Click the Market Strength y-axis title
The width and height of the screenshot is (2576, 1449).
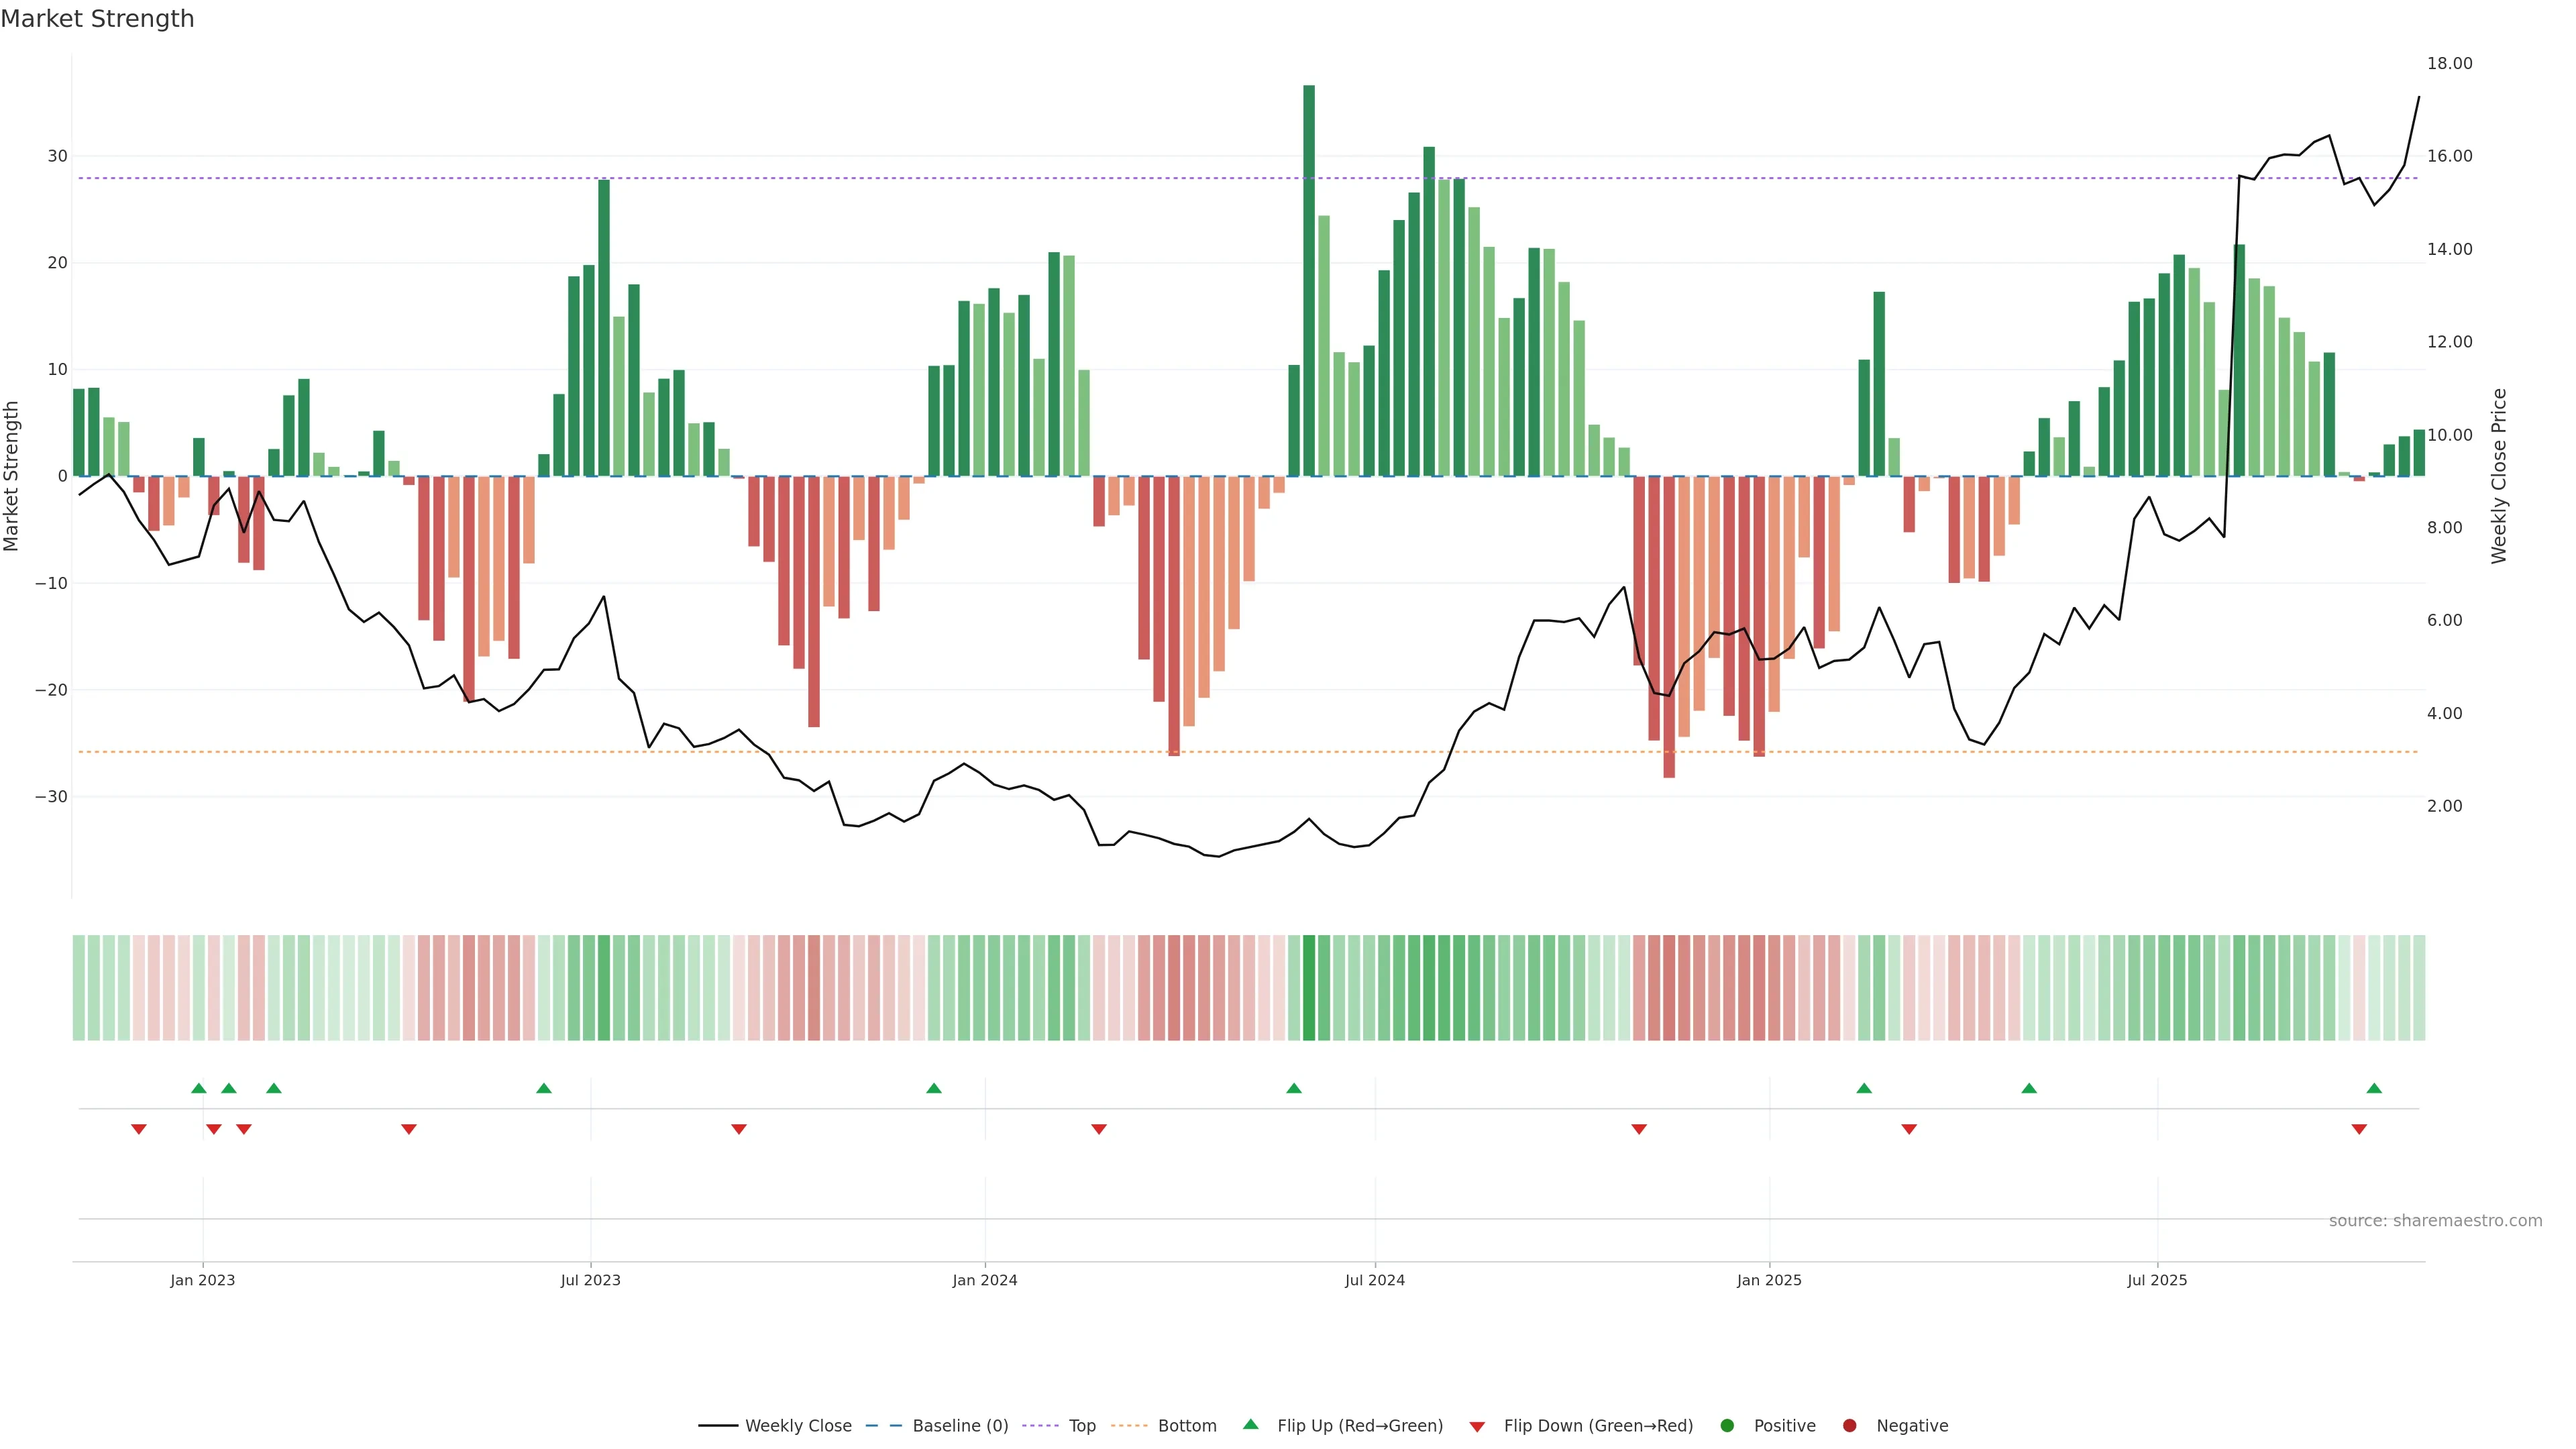coord(12,476)
